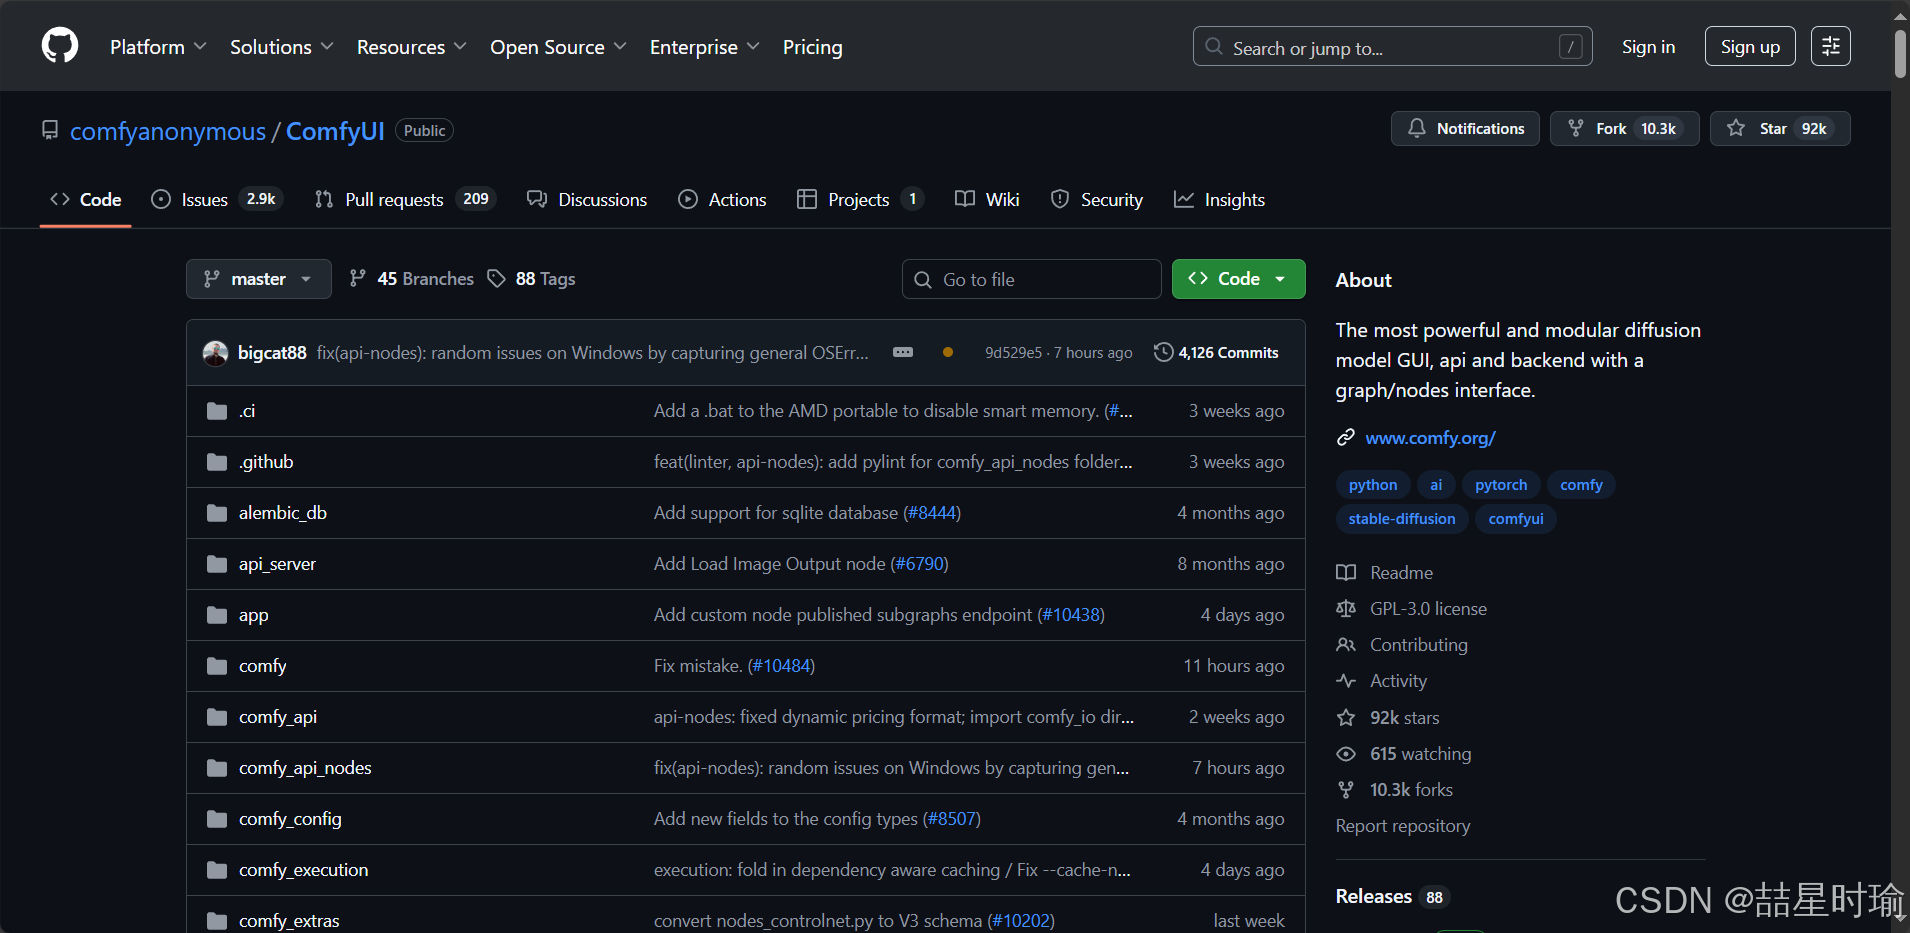Click the Activity pulse icon
Screen dimensions: 1910x933
(x=1346, y=681)
